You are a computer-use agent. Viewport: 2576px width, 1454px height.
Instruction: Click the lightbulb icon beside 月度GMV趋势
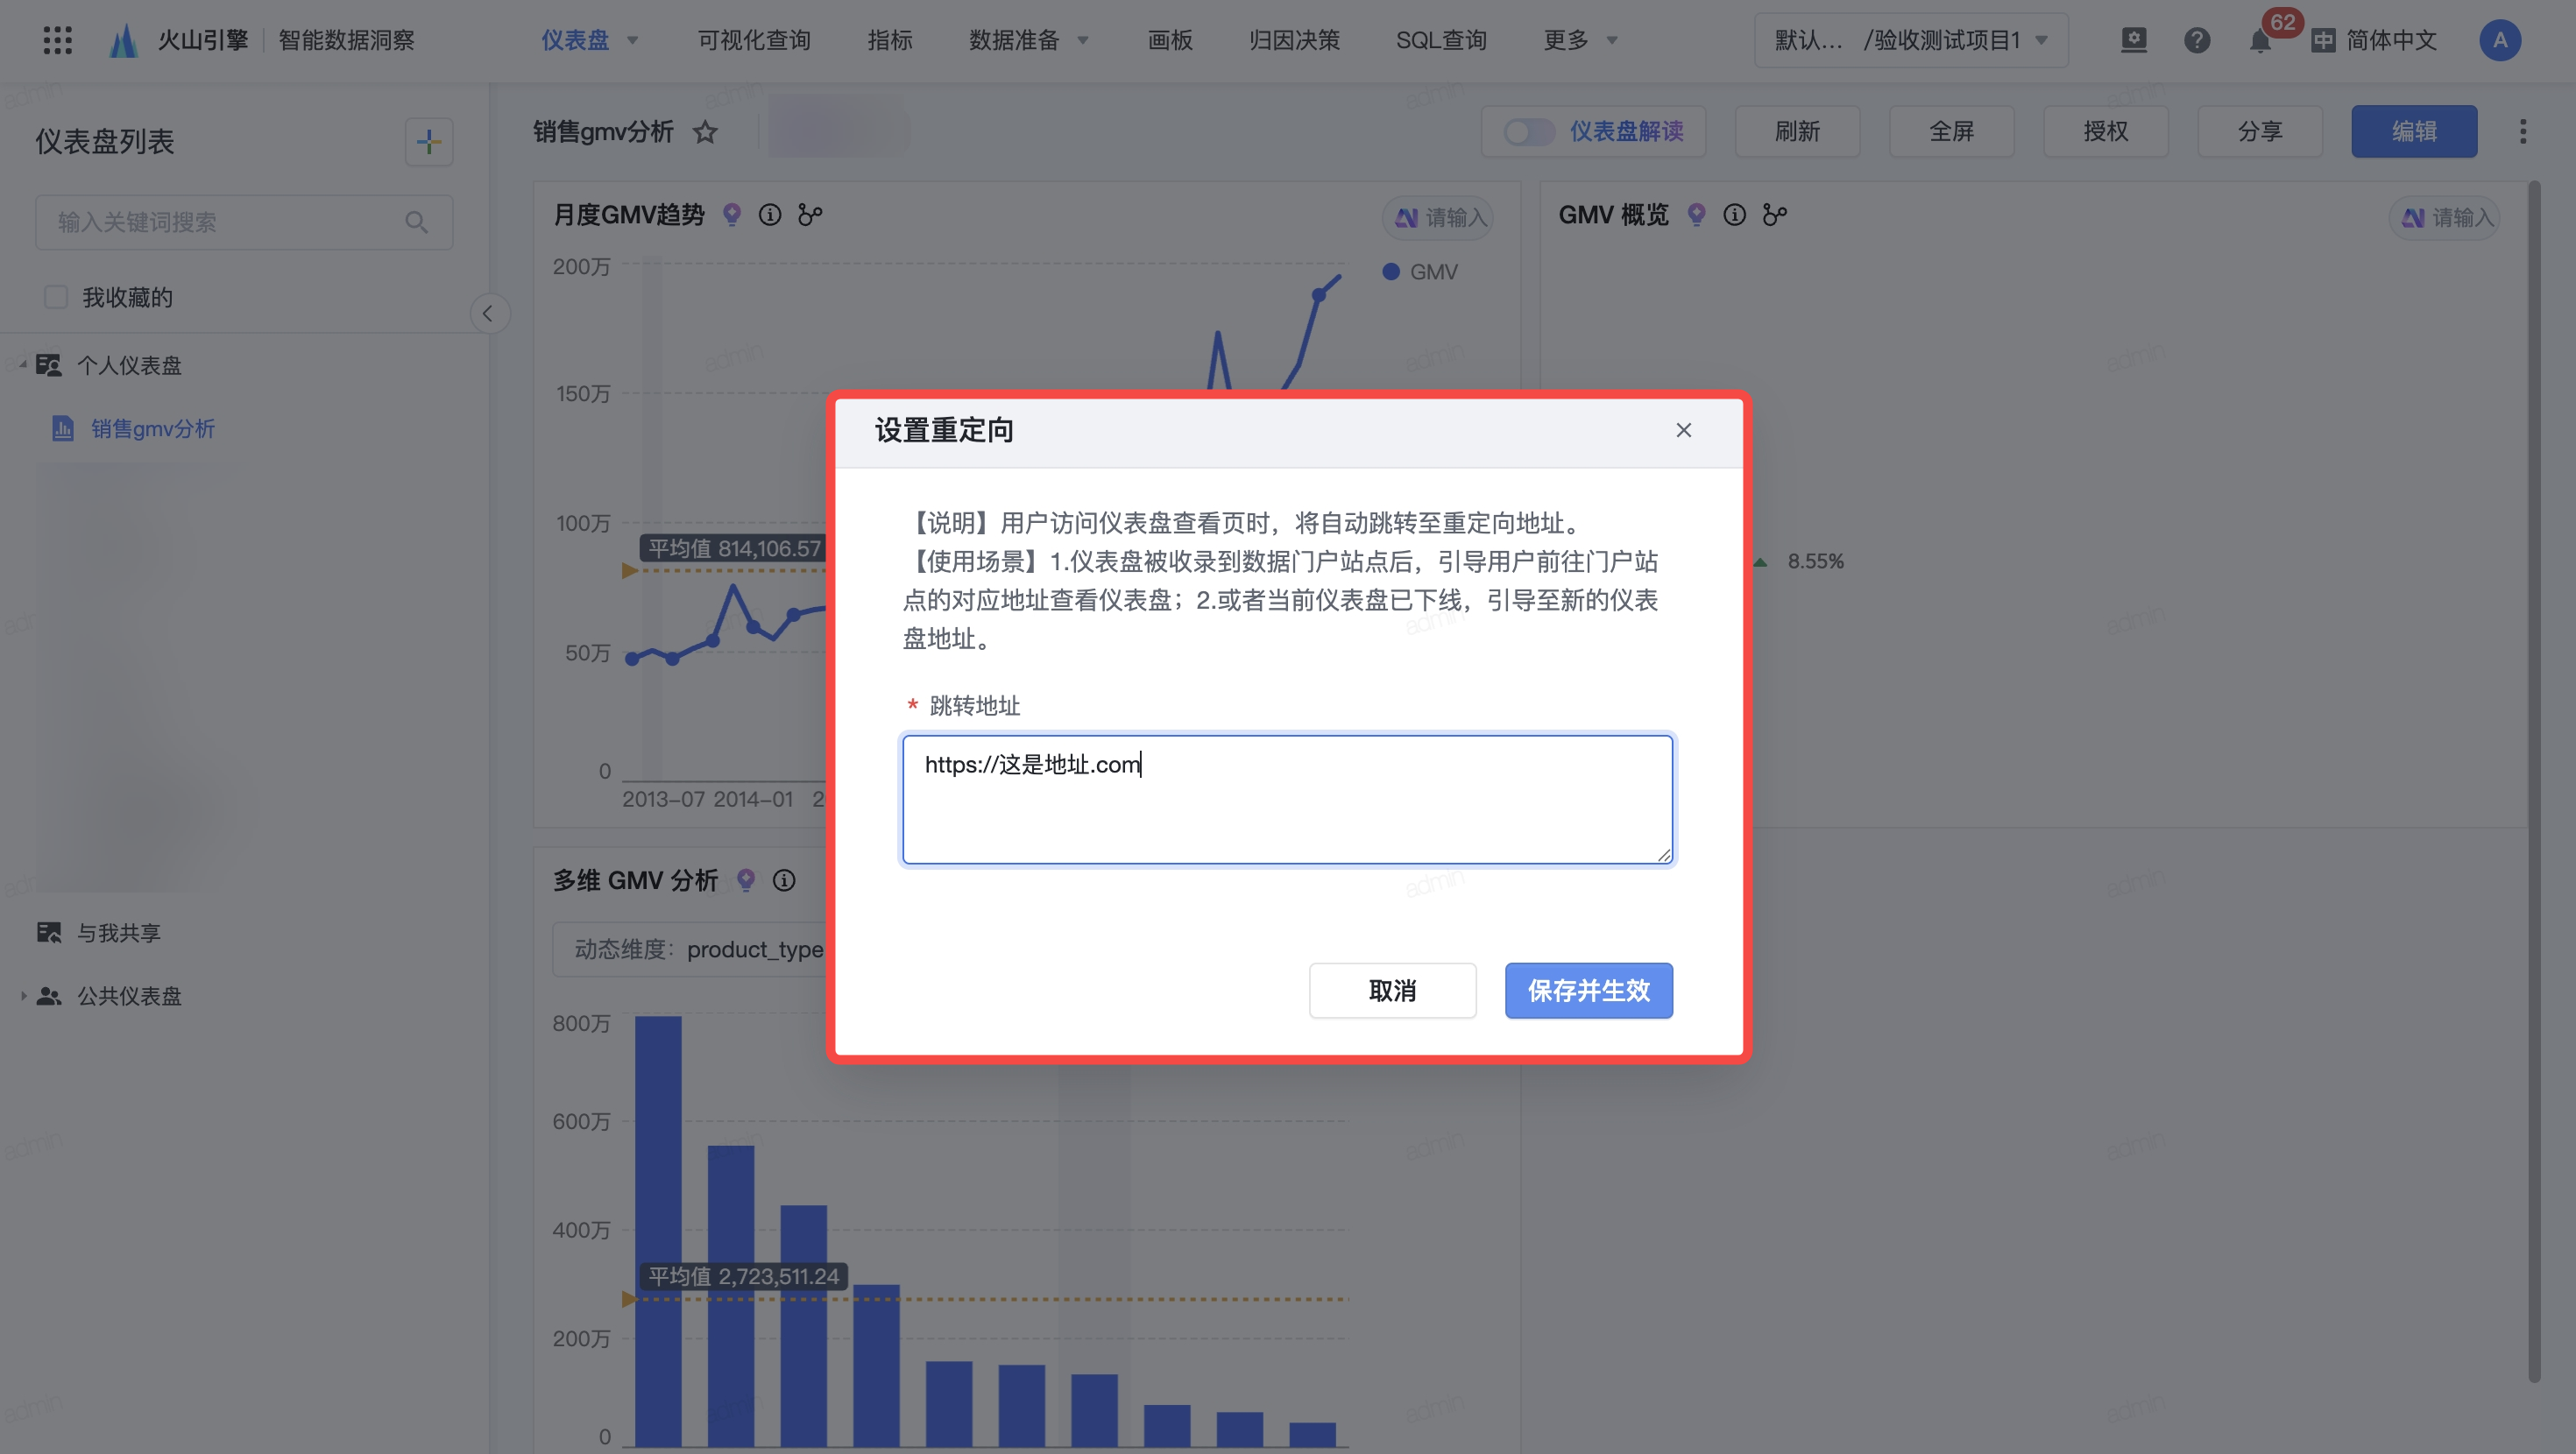tap(732, 215)
